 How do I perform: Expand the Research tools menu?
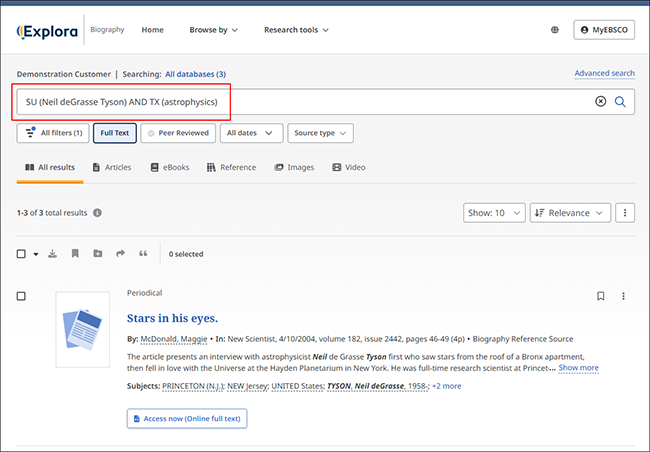coord(296,30)
